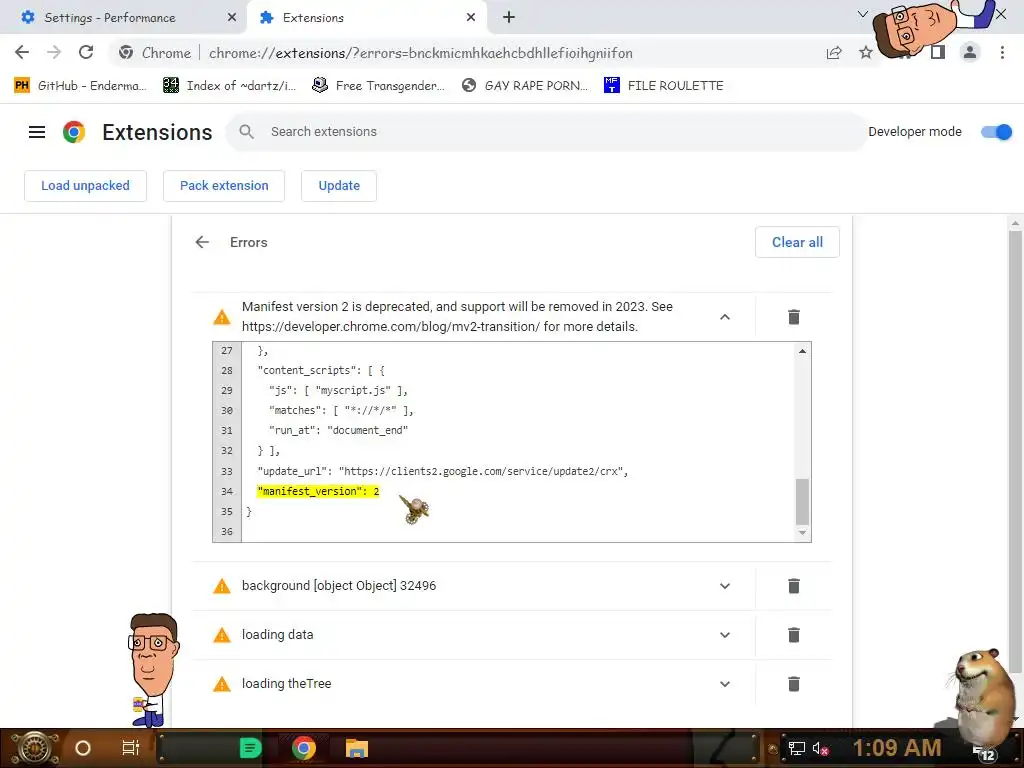Click browser Forward navigation arrow
The image size is (1024, 768).
coord(54,52)
